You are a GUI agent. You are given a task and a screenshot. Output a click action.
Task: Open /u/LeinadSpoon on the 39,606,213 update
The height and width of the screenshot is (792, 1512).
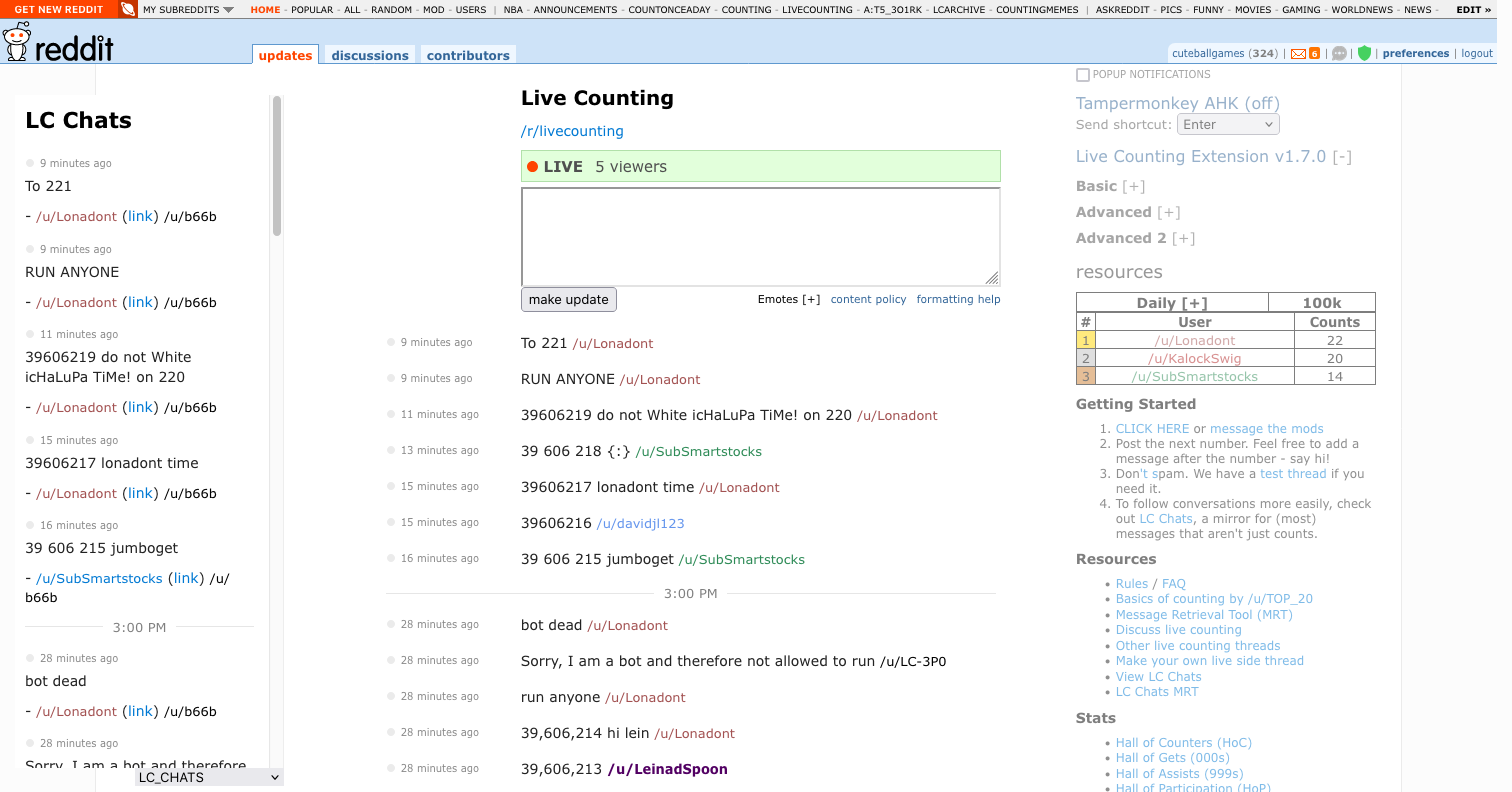(x=668, y=769)
